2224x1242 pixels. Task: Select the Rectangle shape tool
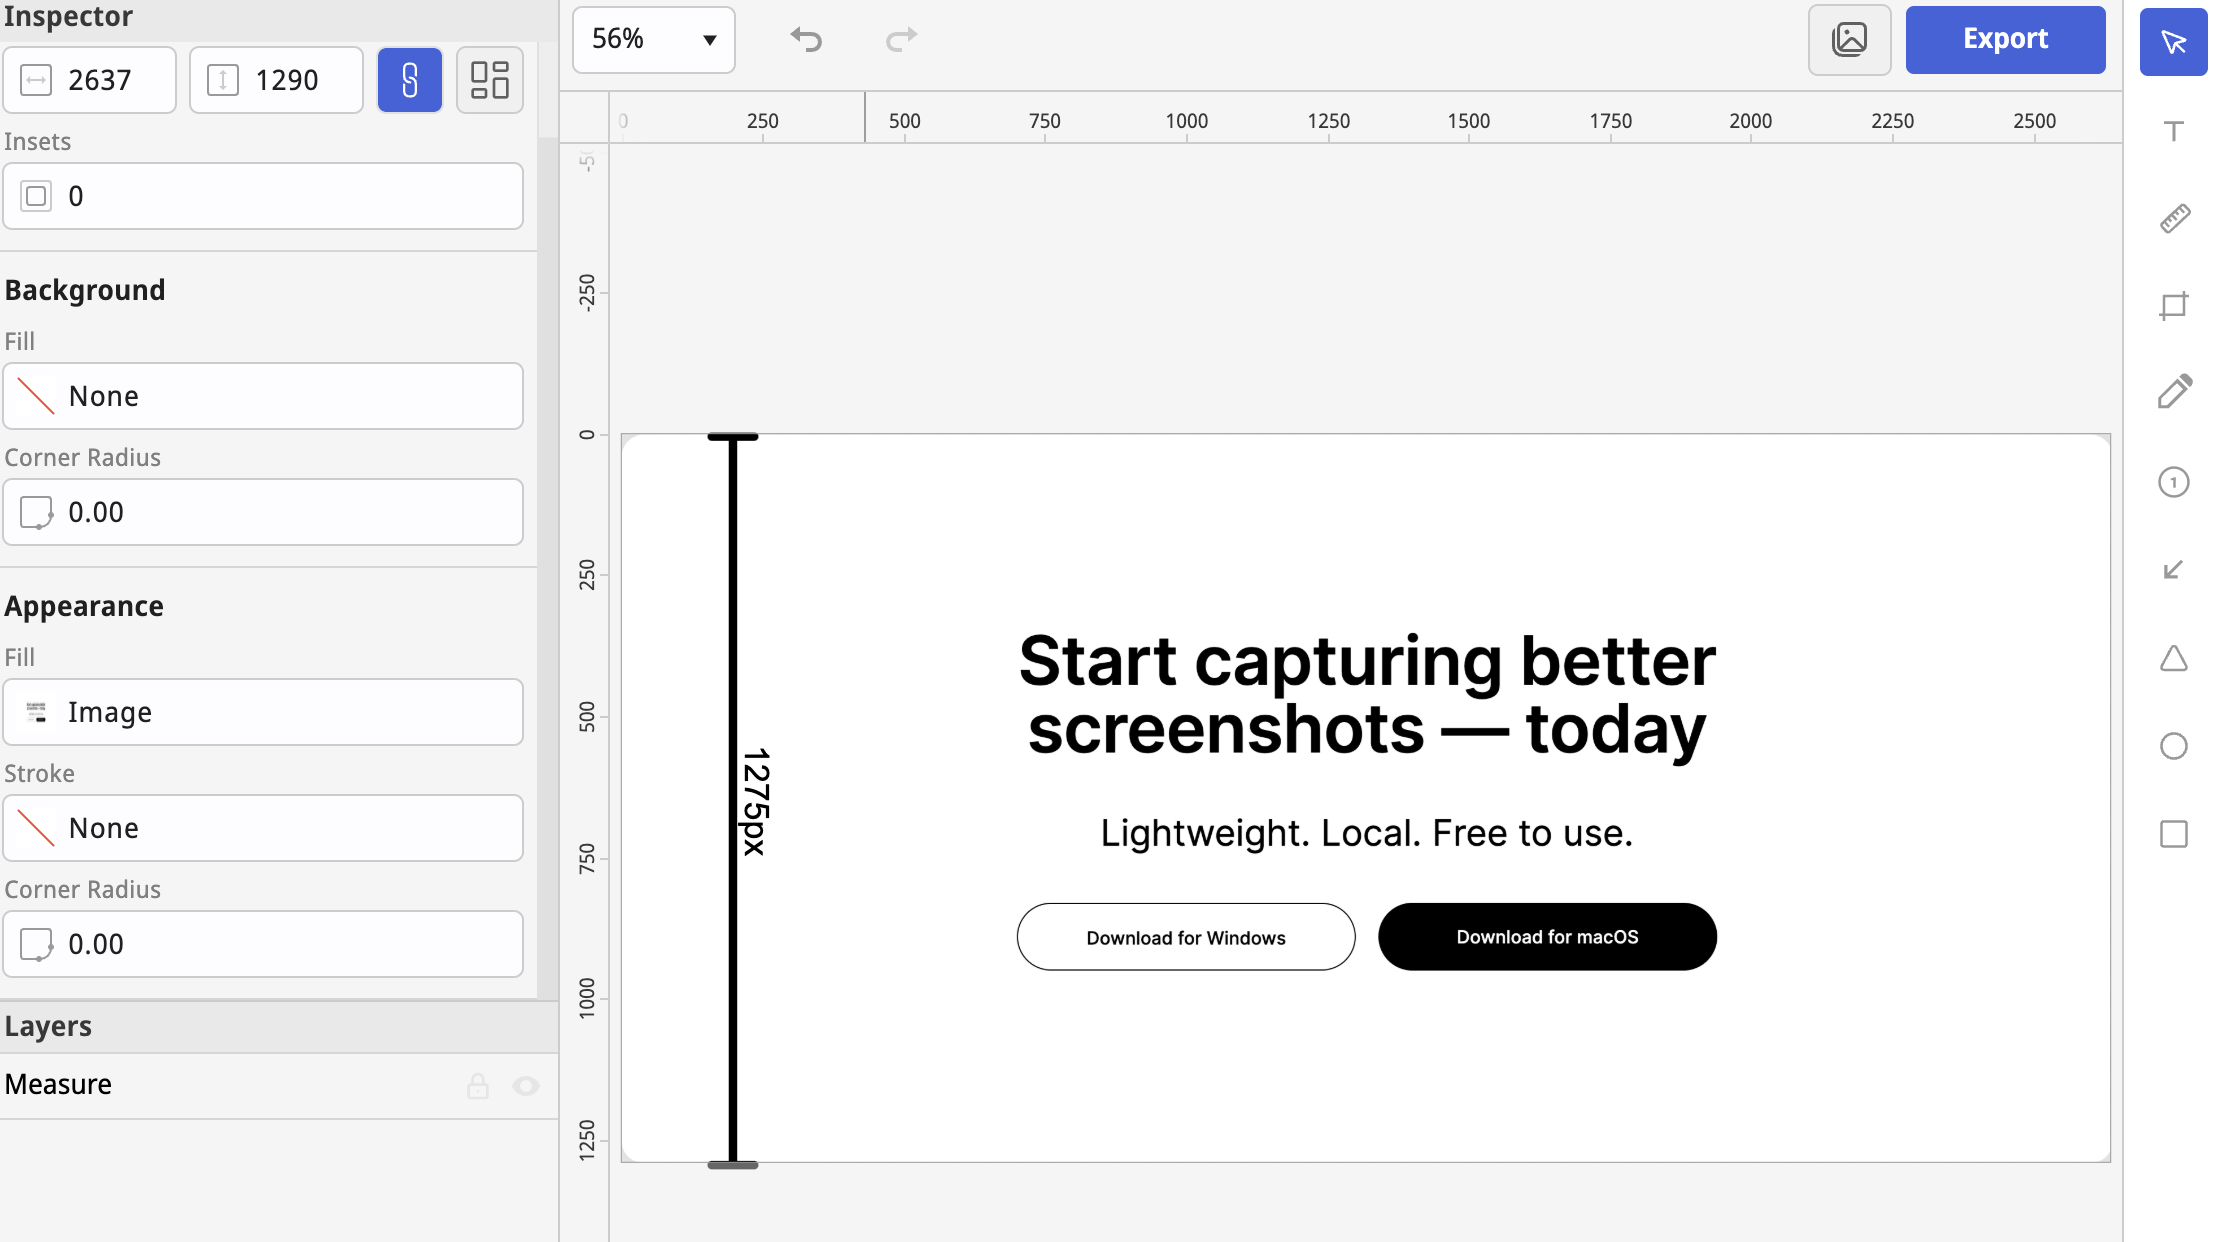(x=2173, y=834)
